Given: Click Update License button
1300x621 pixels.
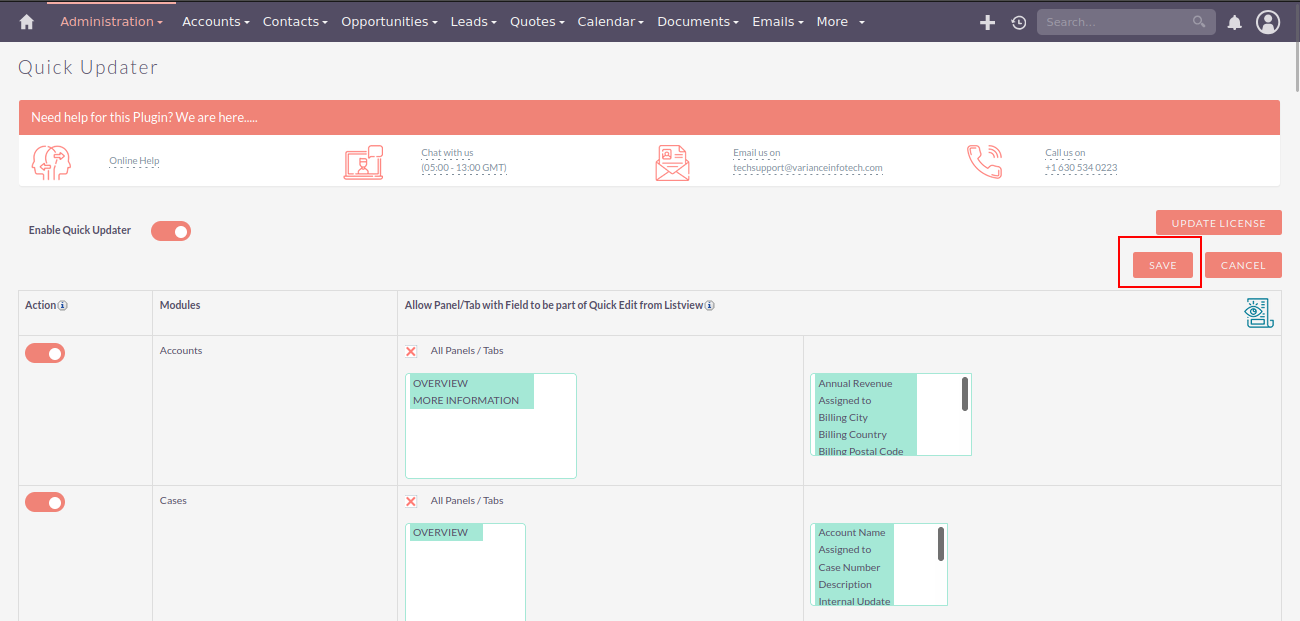Looking at the screenshot, I should point(1219,223).
